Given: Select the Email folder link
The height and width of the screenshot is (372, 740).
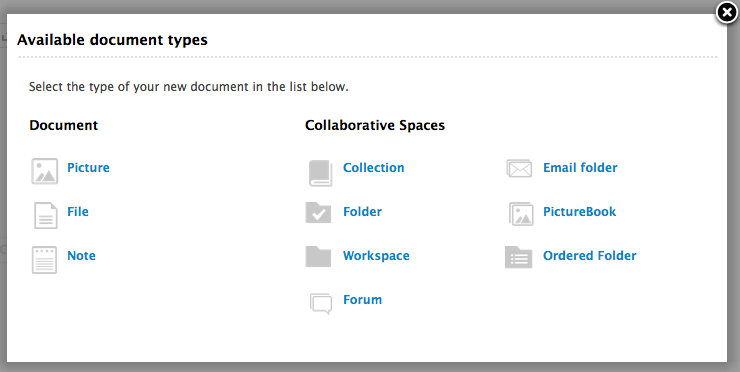Looking at the screenshot, I should click(x=580, y=168).
